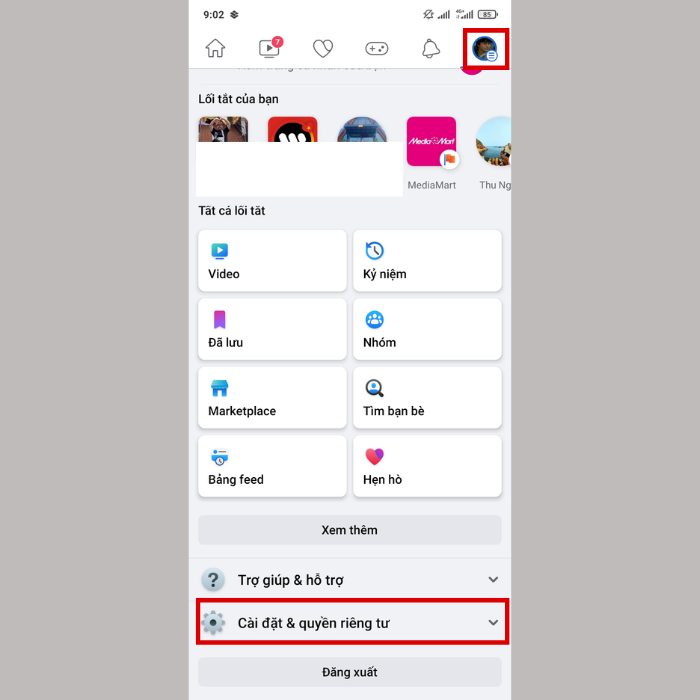Click the Đăng xuất logout button
The height and width of the screenshot is (700, 700).
coord(350,672)
